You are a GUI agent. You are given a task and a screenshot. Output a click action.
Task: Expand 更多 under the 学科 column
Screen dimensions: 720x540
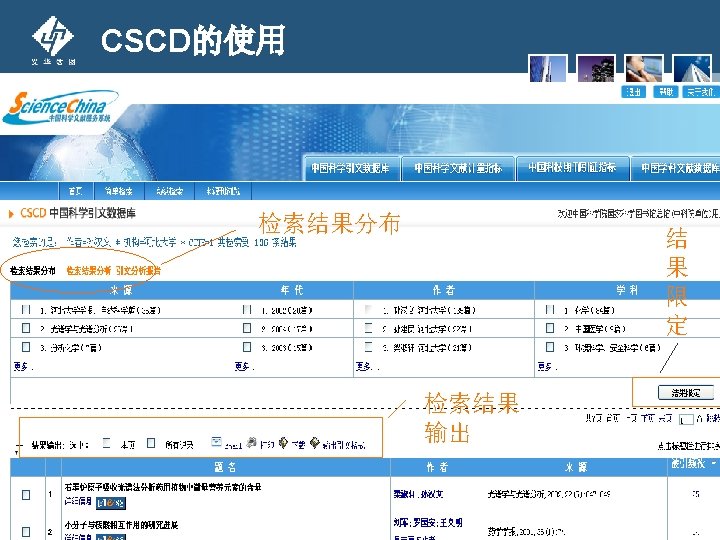tap(545, 366)
